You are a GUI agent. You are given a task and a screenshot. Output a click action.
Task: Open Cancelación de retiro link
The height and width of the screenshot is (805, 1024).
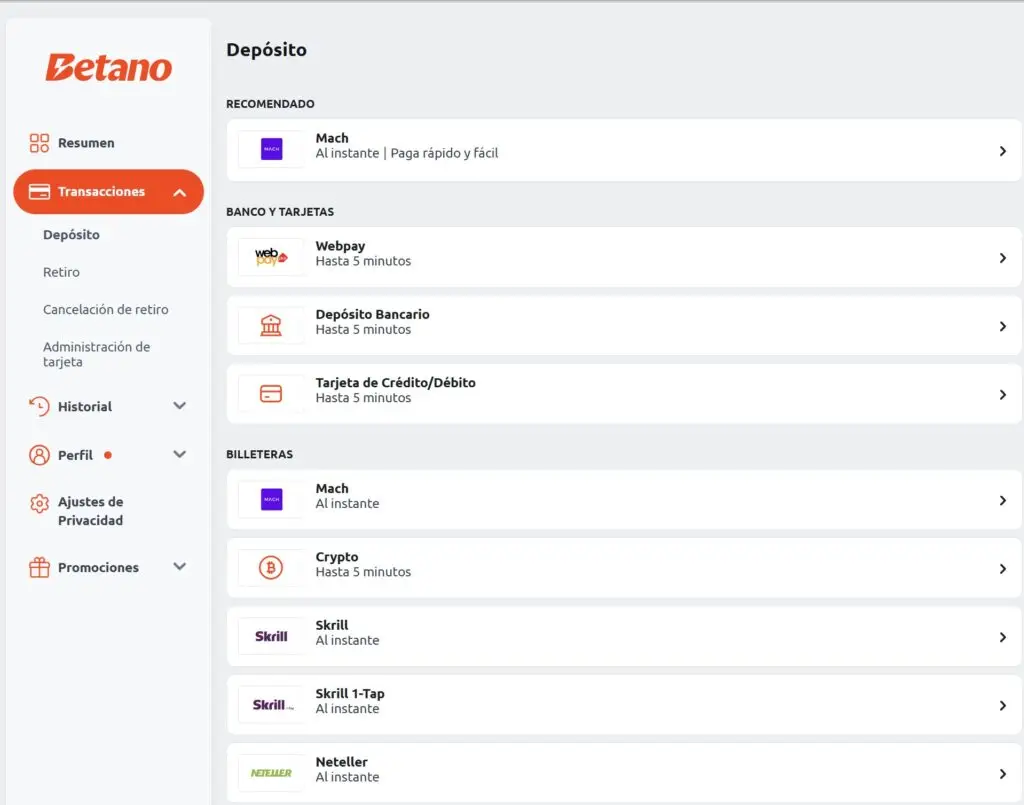coord(105,310)
